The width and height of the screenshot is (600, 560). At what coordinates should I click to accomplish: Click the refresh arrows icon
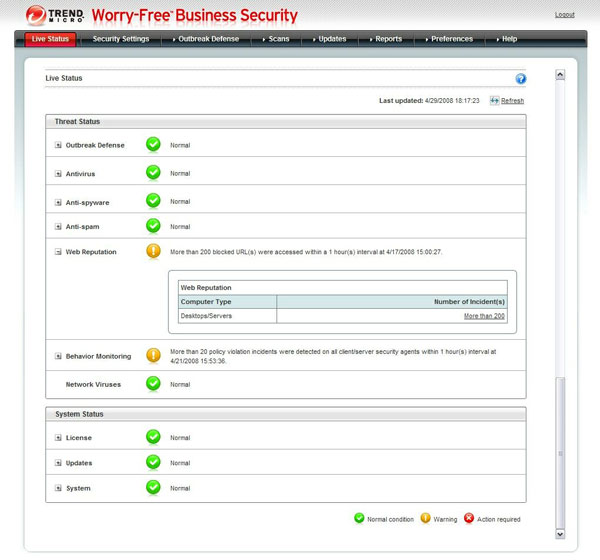click(x=494, y=101)
